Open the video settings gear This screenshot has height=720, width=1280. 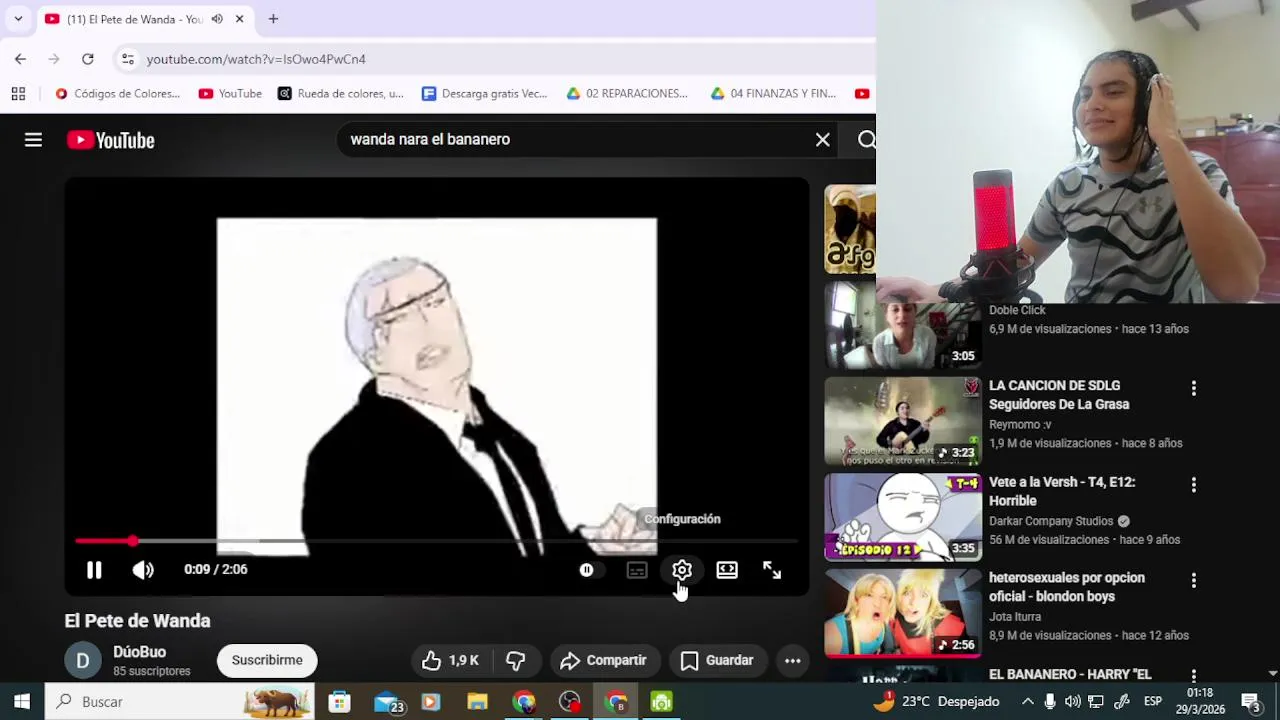682,570
